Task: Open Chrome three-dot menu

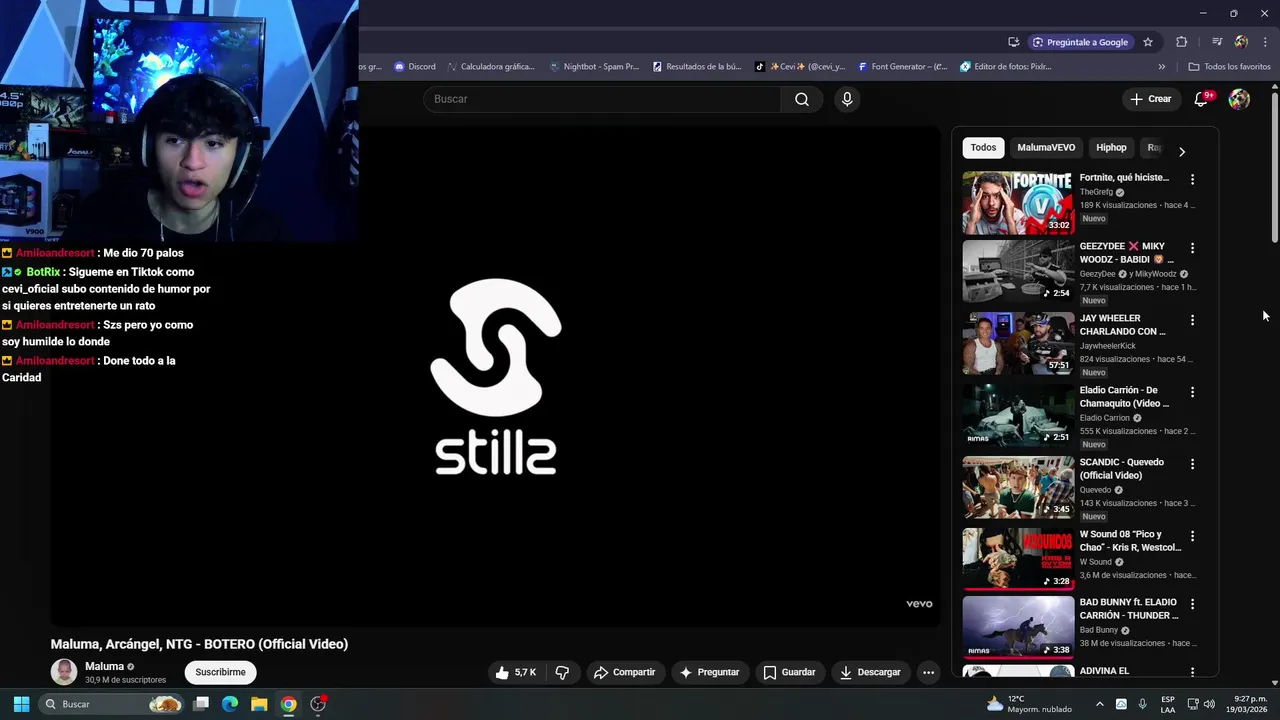Action: click(1265, 42)
